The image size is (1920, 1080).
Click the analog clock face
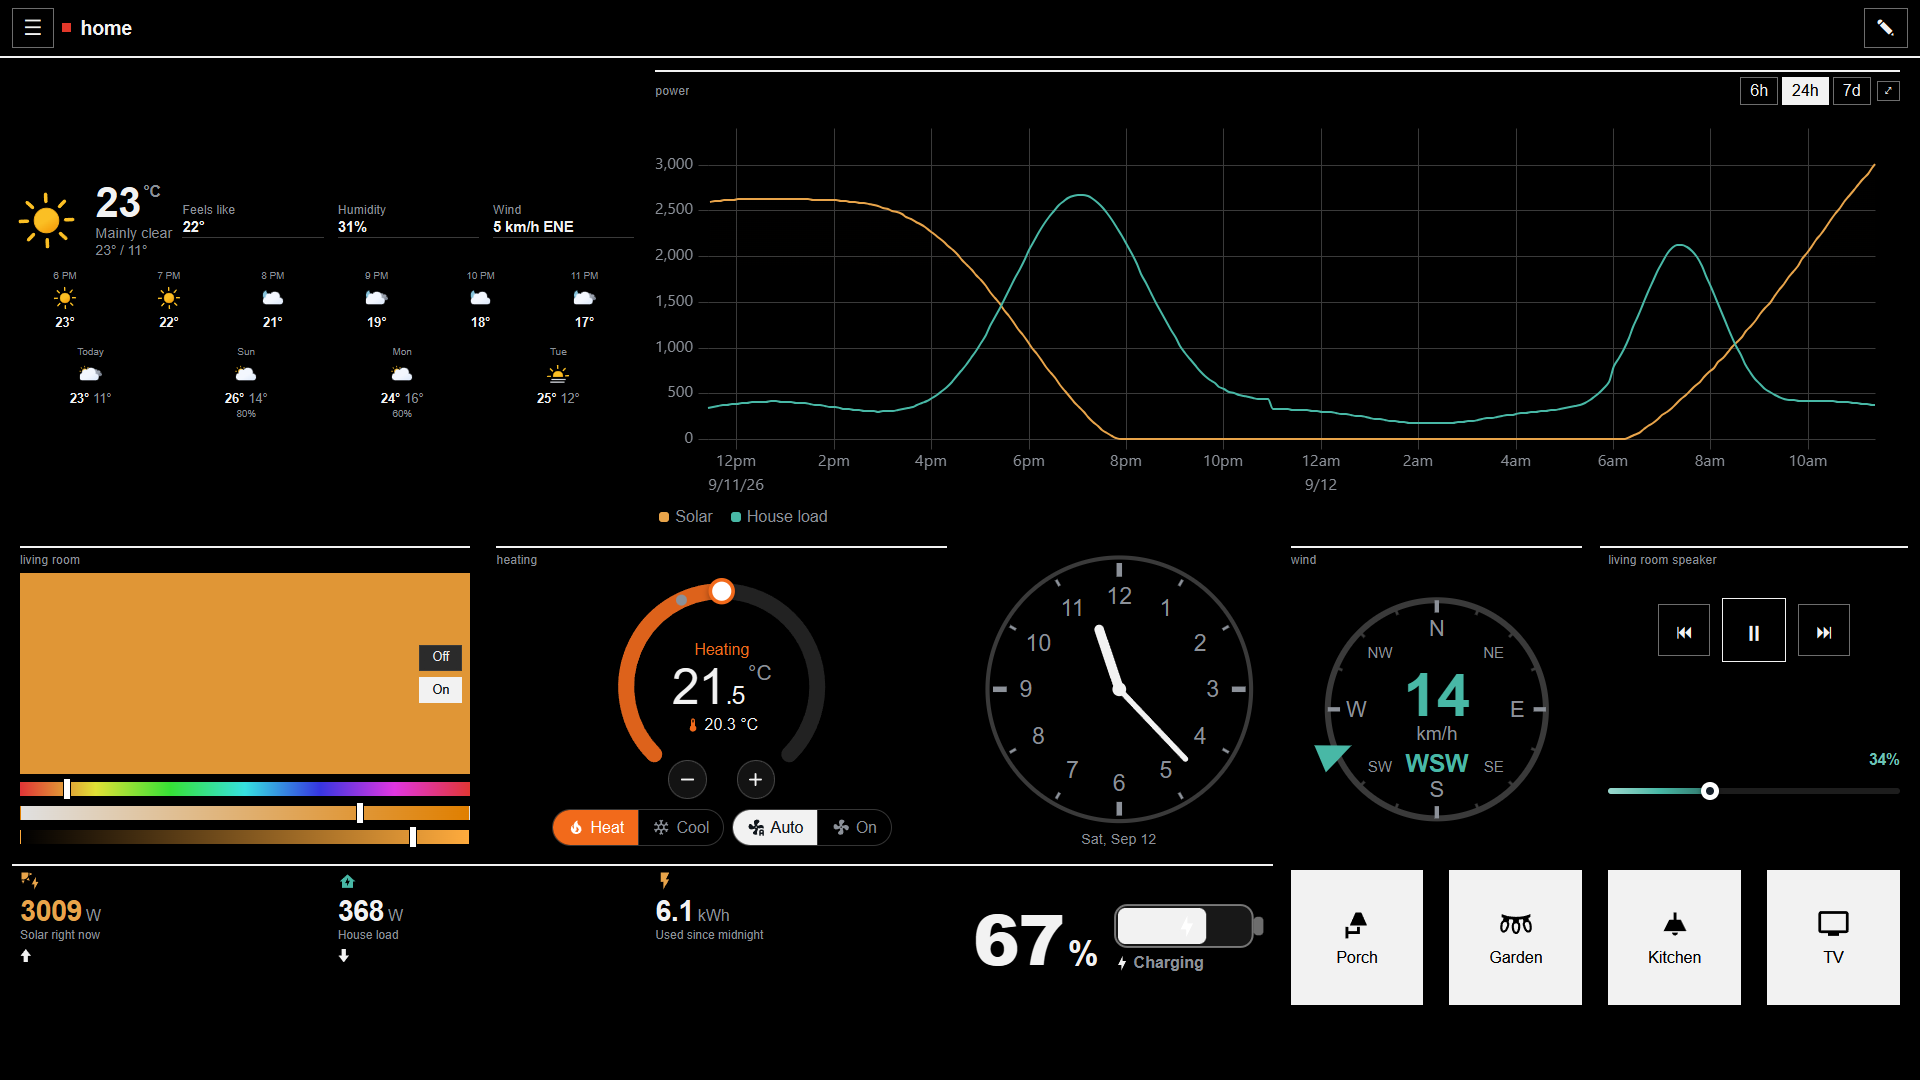pos(1119,689)
